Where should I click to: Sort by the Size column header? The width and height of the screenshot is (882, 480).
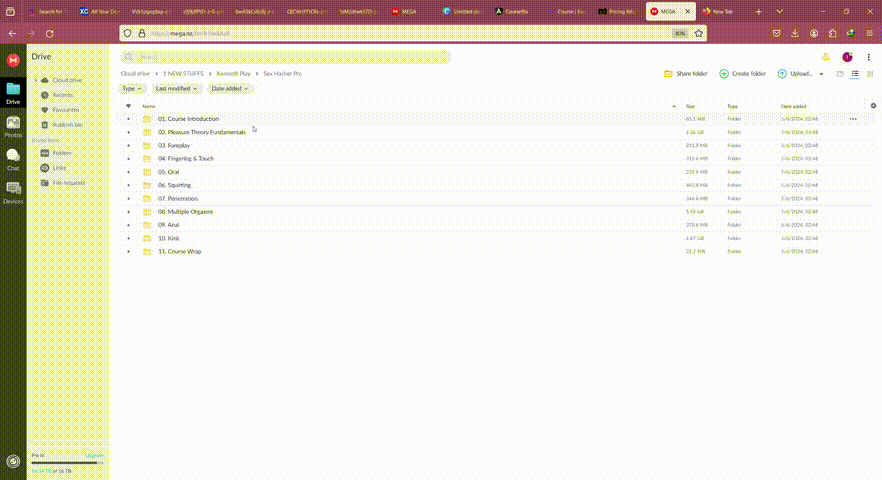pos(690,106)
